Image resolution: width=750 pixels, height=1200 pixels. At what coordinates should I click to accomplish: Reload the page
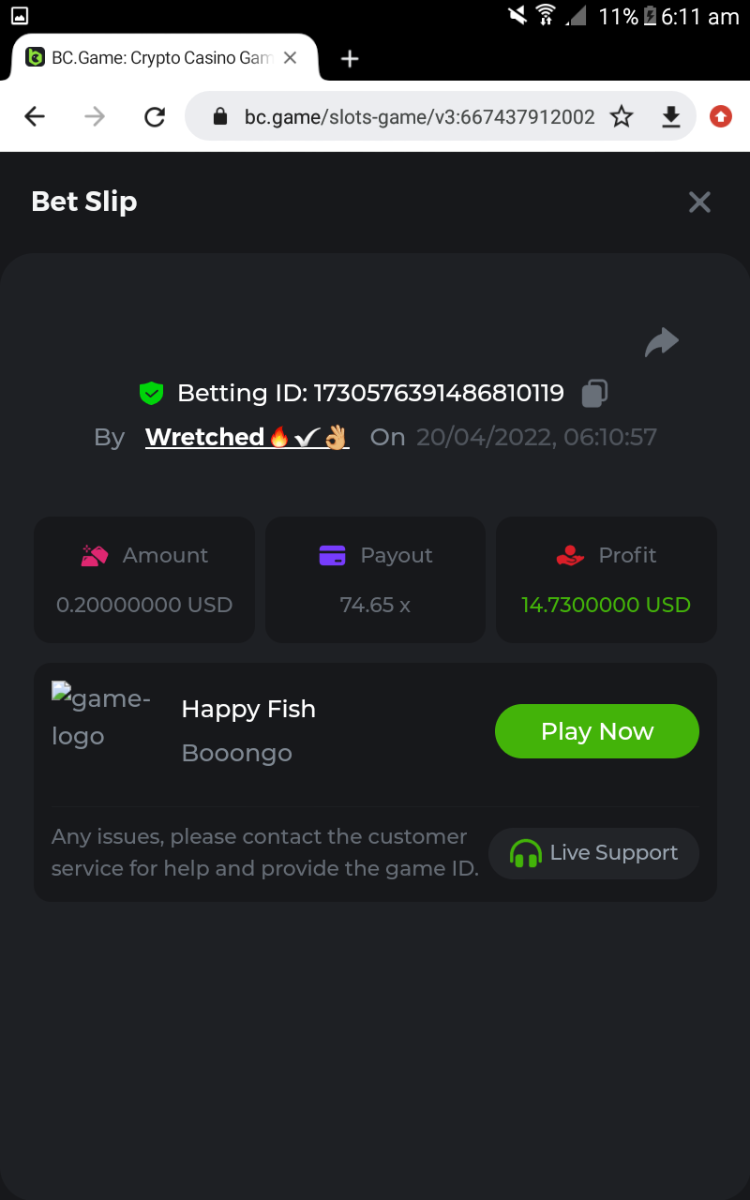pos(154,117)
